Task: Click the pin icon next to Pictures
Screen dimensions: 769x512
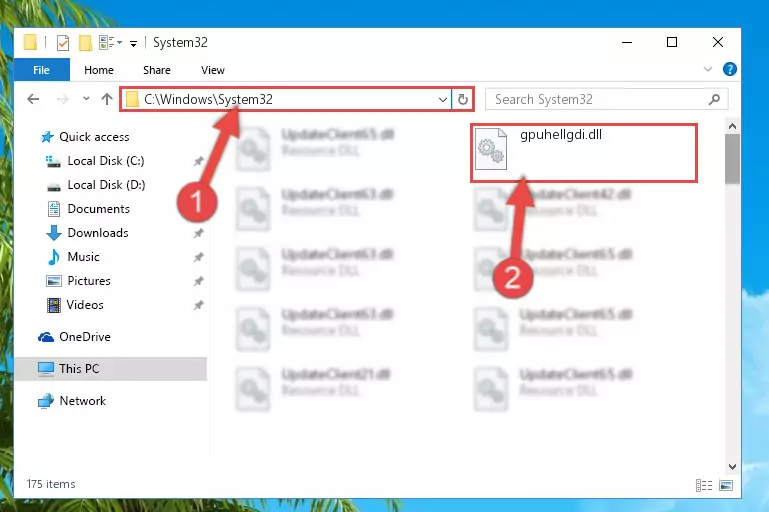Action: (x=198, y=281)
